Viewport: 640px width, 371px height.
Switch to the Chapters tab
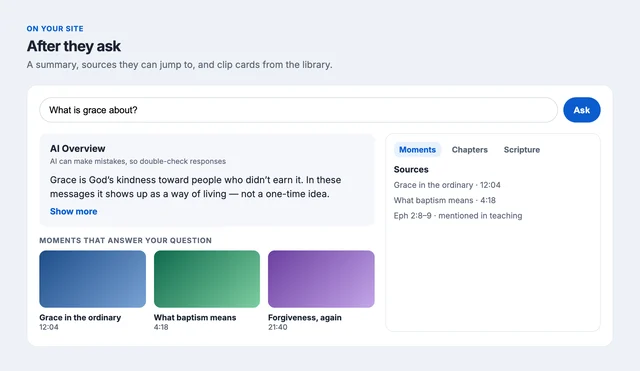tap(469, 150)
